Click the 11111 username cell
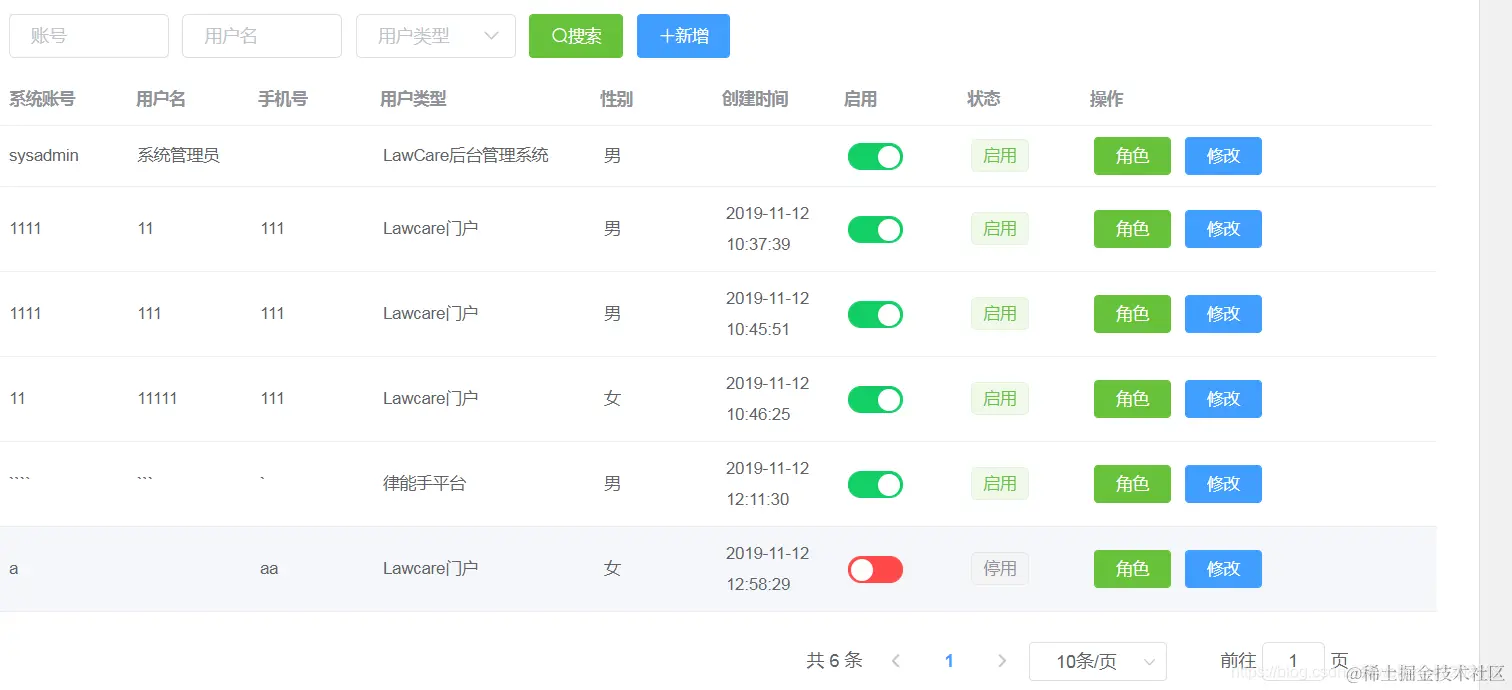Screen dimensions: 1512x690 coord(157,399)
